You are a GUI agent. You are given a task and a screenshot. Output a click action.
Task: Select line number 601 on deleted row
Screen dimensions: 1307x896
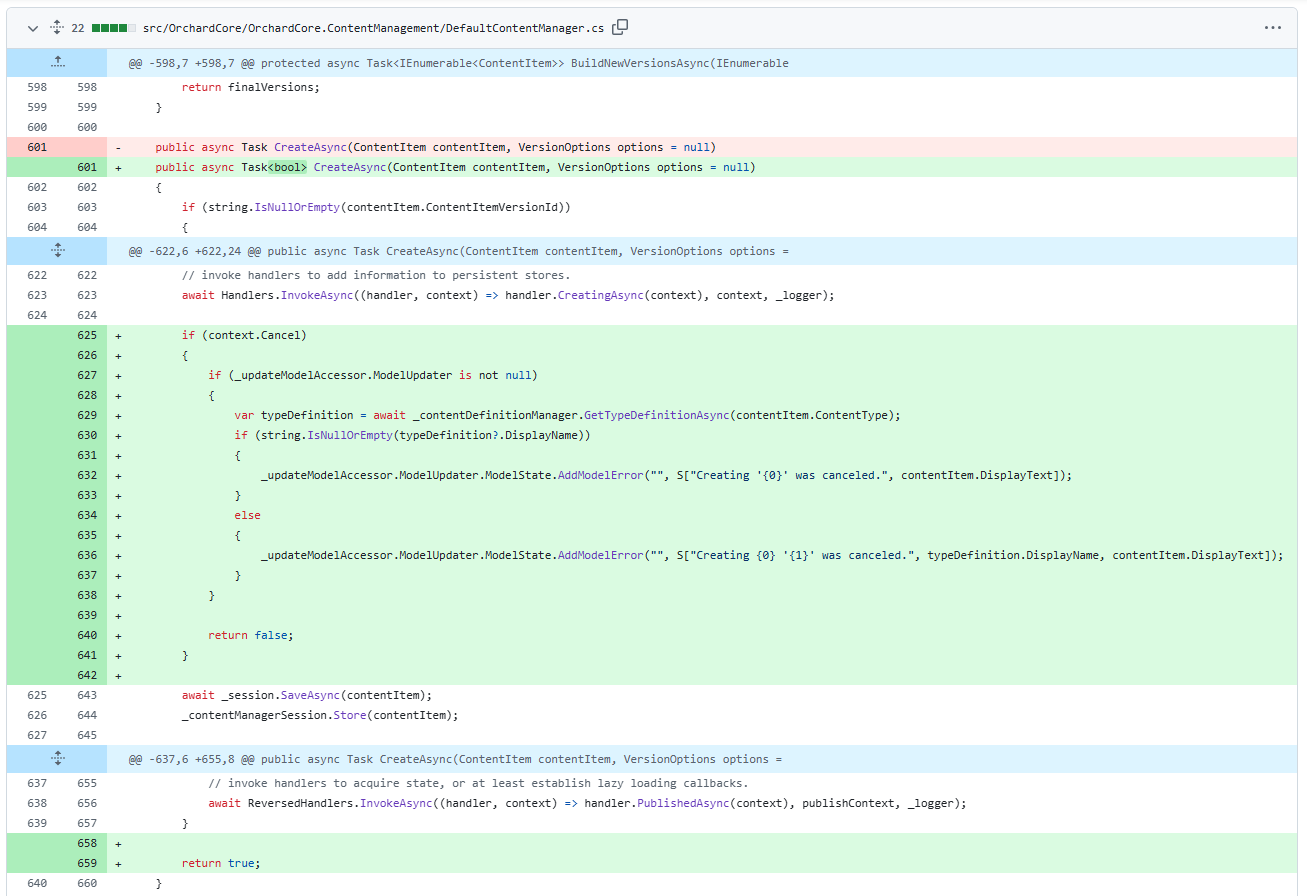(x=37, y=147)
